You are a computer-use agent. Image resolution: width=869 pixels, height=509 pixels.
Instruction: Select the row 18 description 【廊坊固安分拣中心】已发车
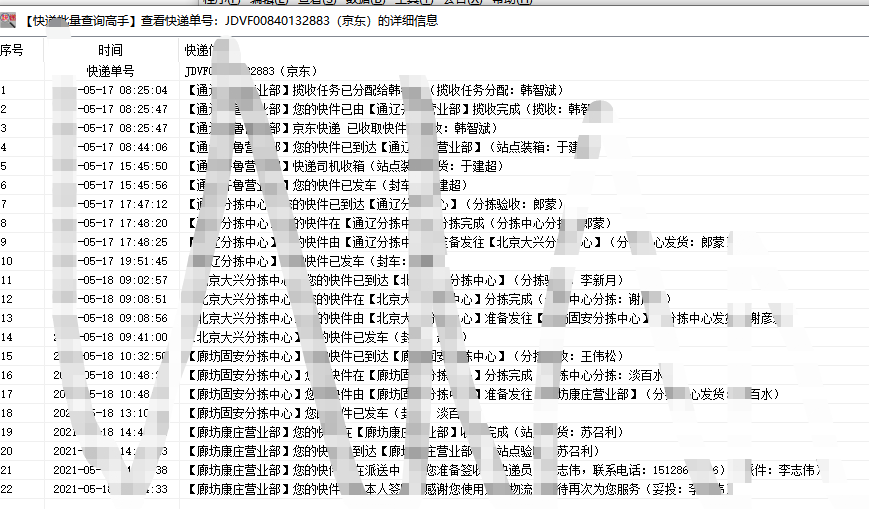click(326, 413)
